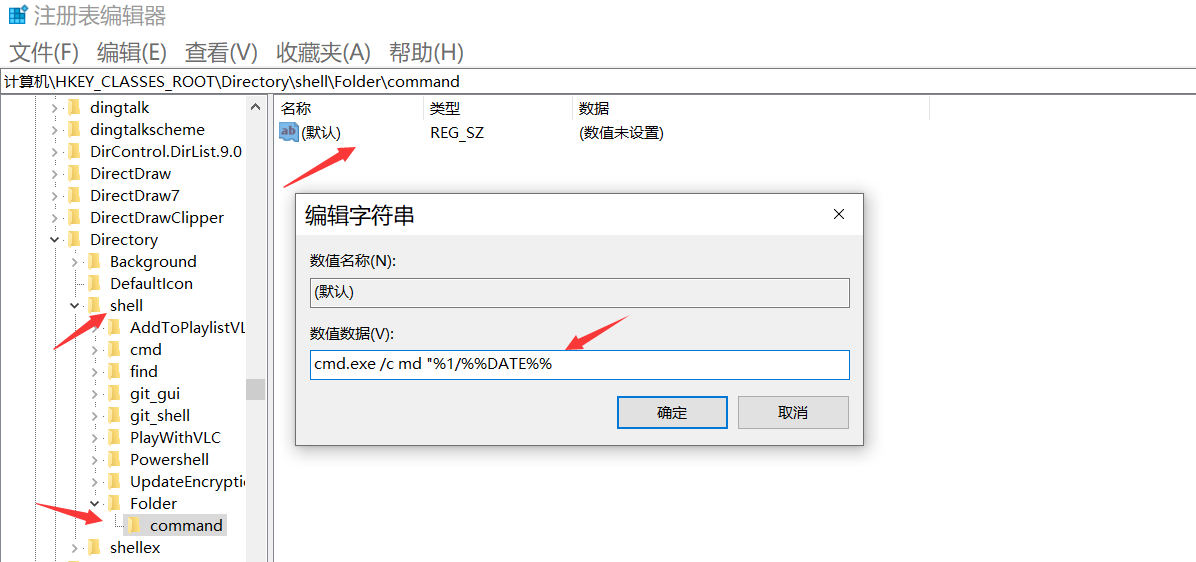Click the dingtalkscheme folder icon

pos(74,130)
